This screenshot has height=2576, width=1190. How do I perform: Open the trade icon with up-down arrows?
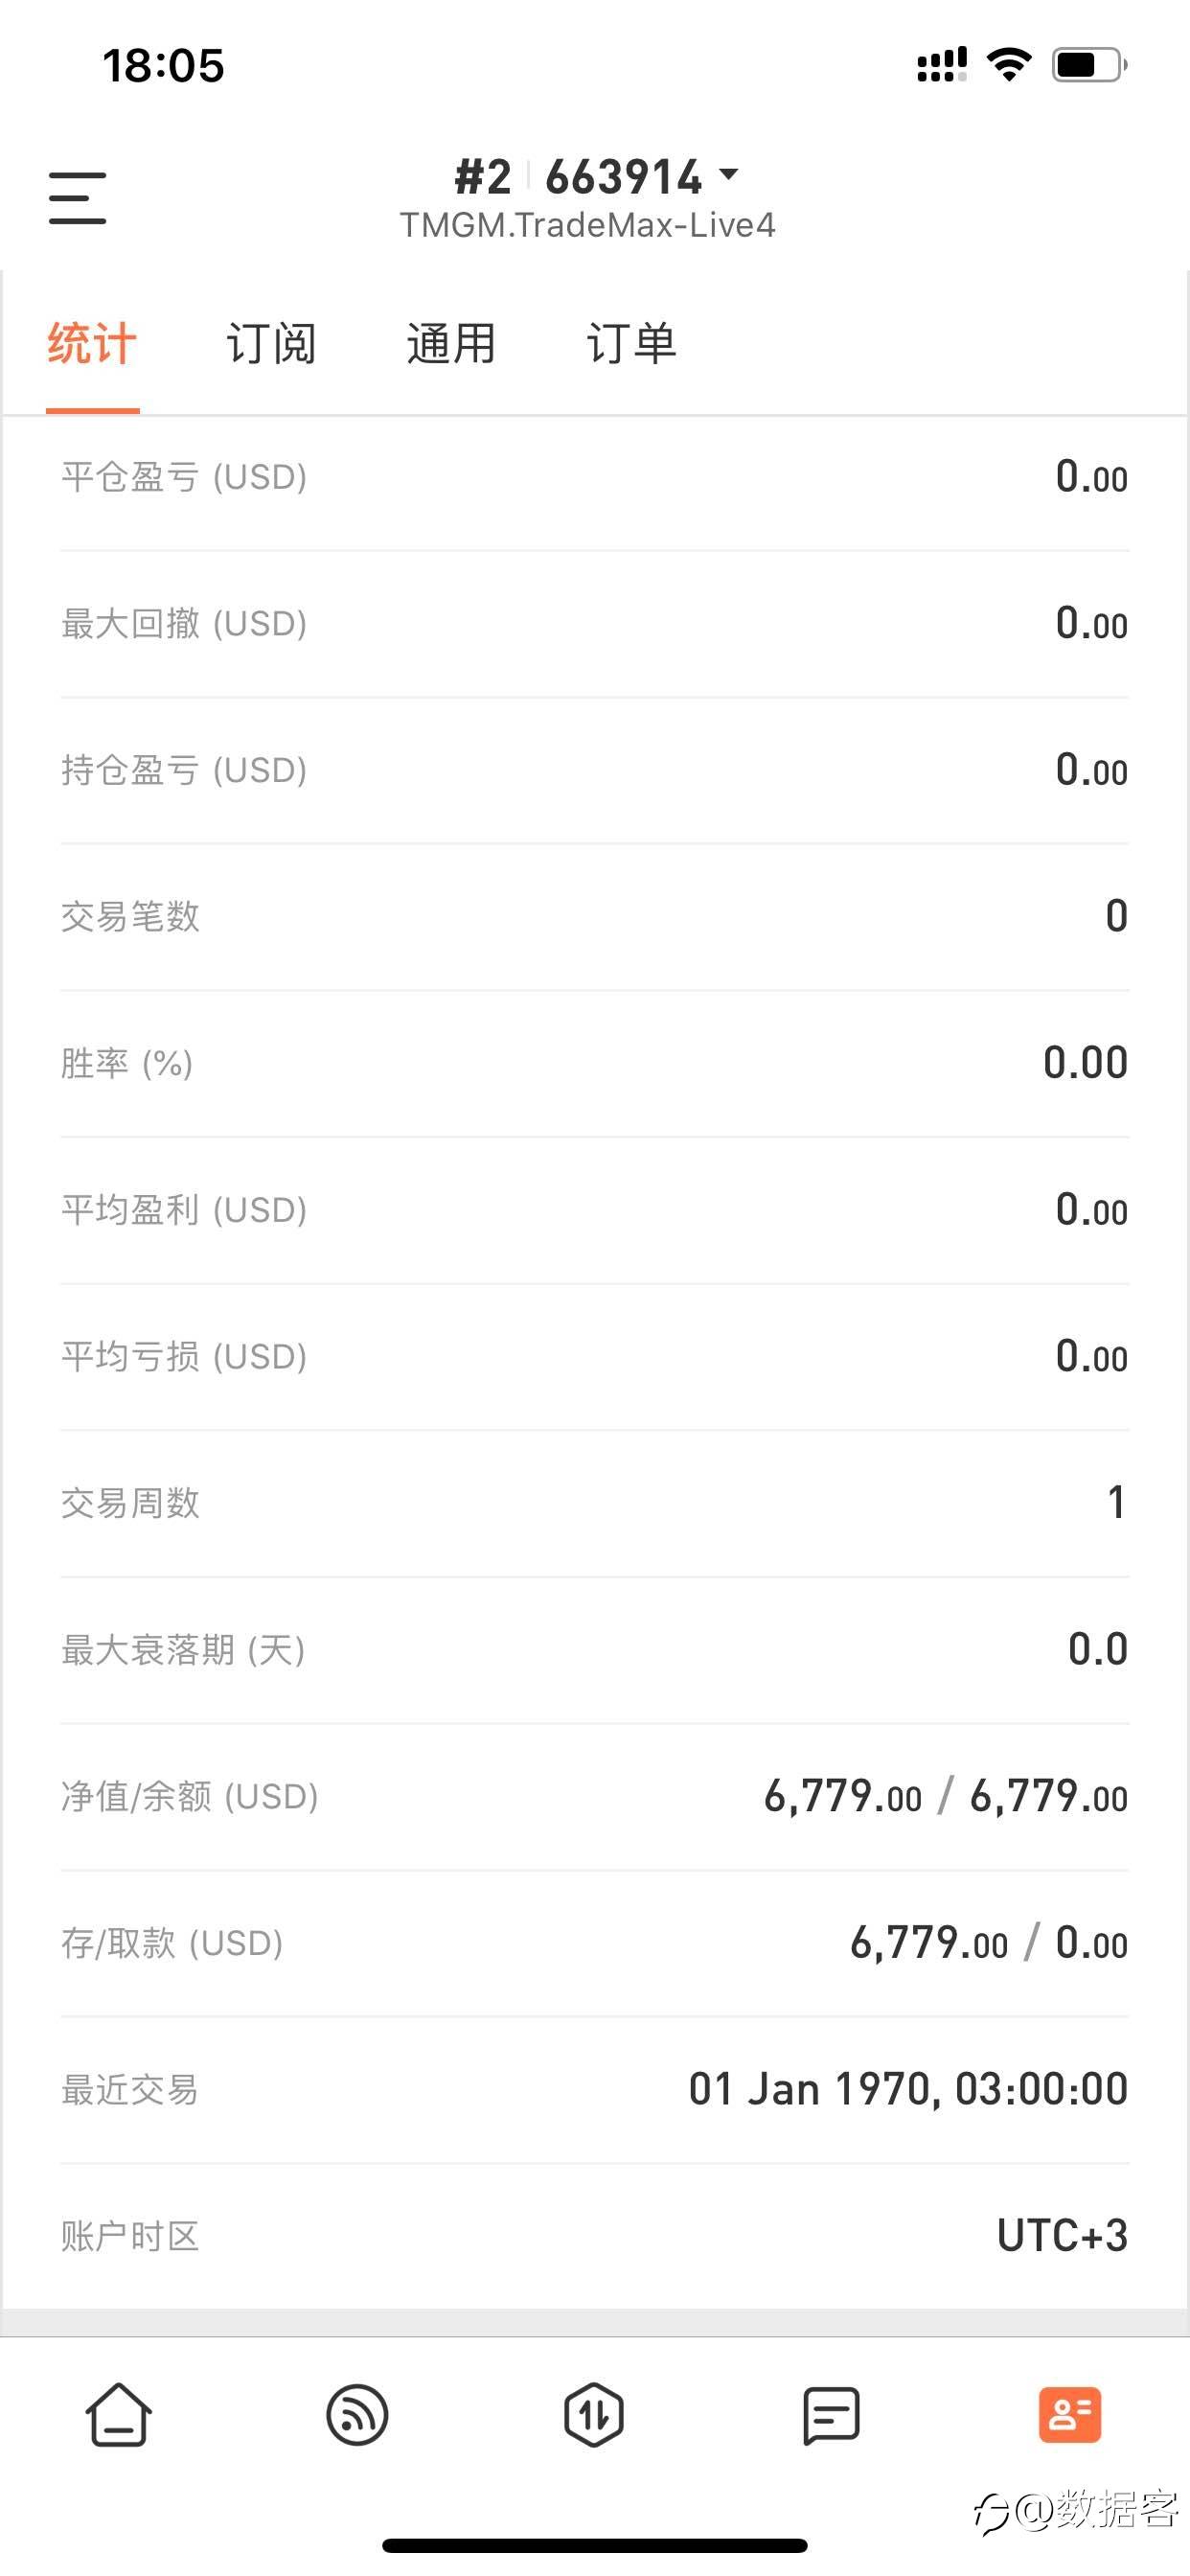pos(594,2415)
